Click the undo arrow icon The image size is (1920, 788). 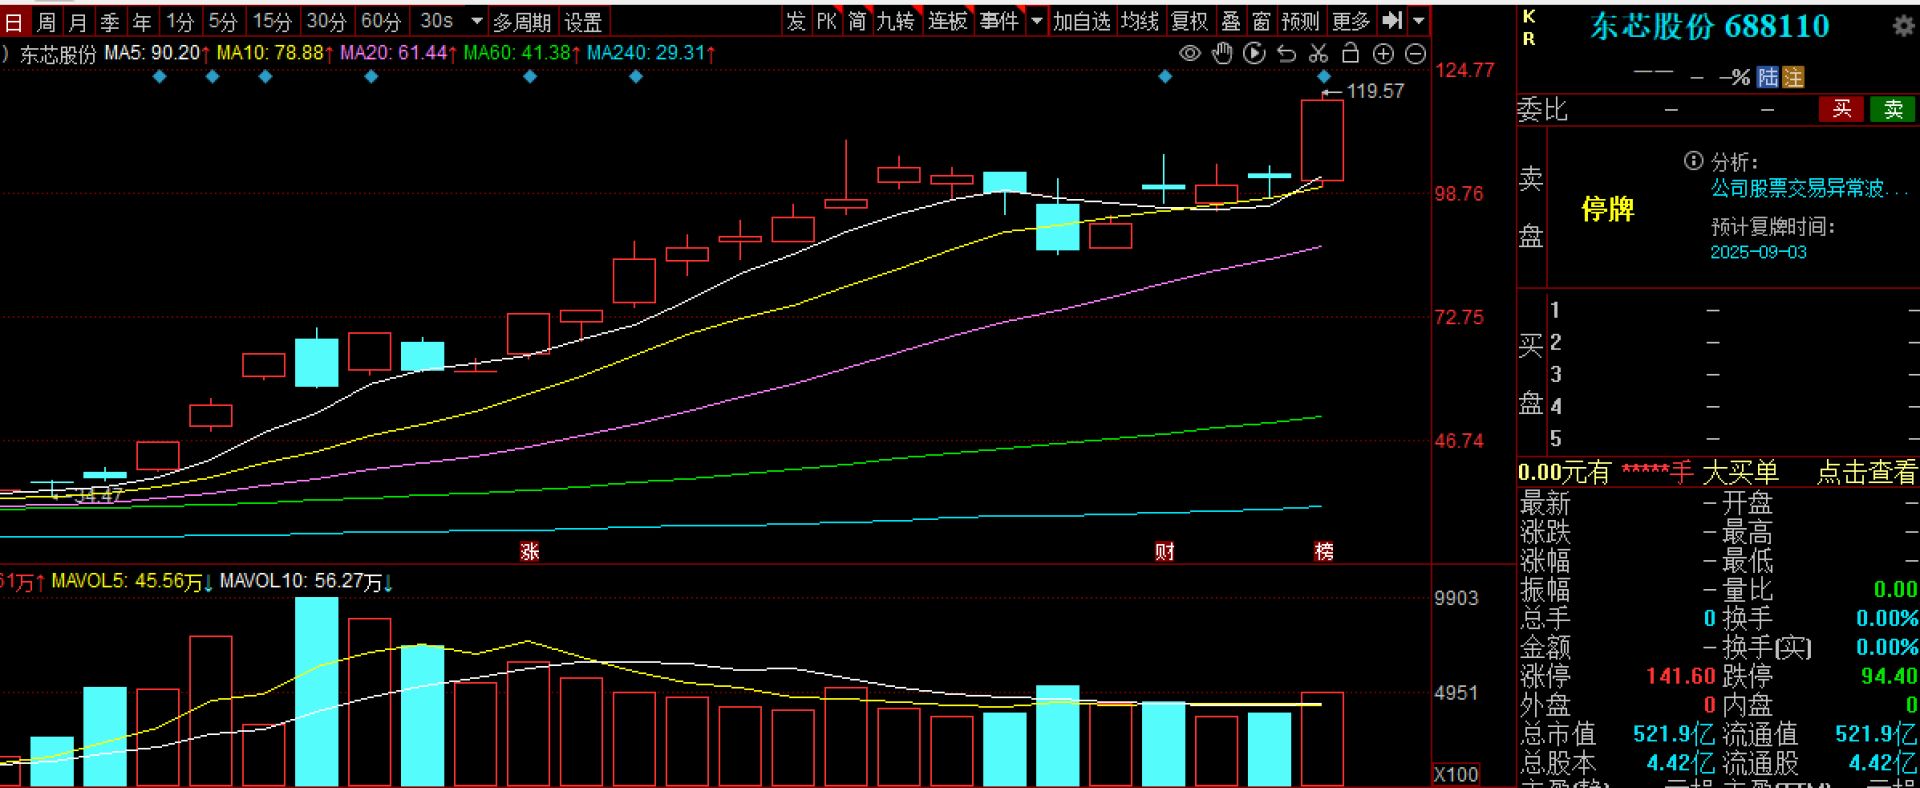click(x=1286, y=54)
